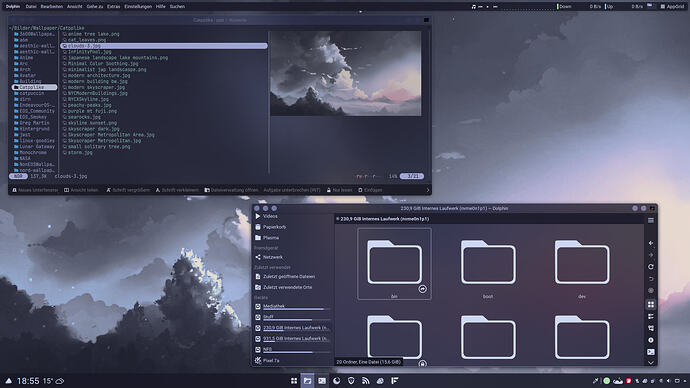Open the Datei menu in the top bar
690x388 pixels.
31,7
